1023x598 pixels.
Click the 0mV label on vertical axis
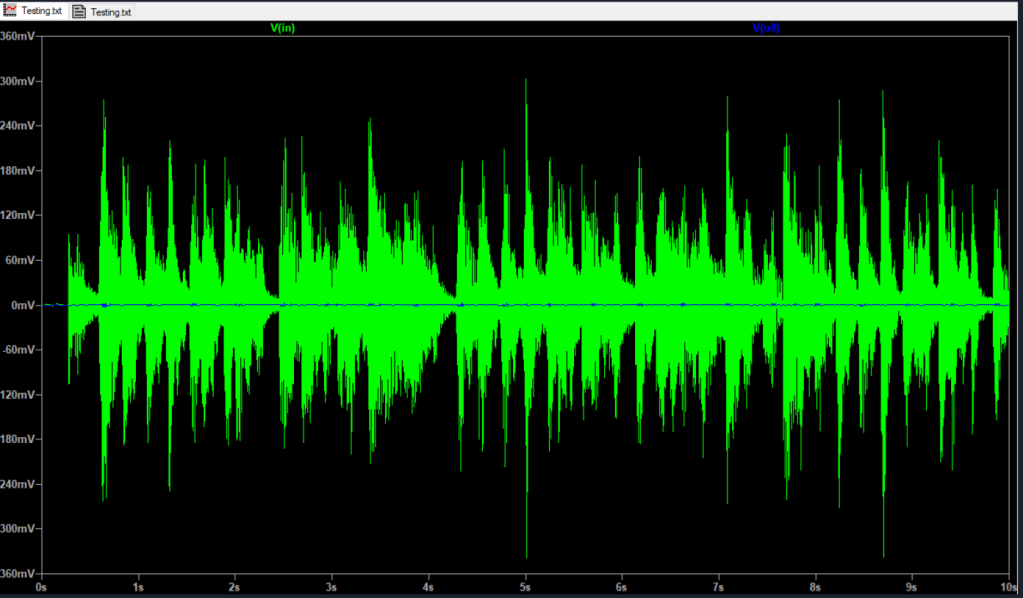[24, 305]
